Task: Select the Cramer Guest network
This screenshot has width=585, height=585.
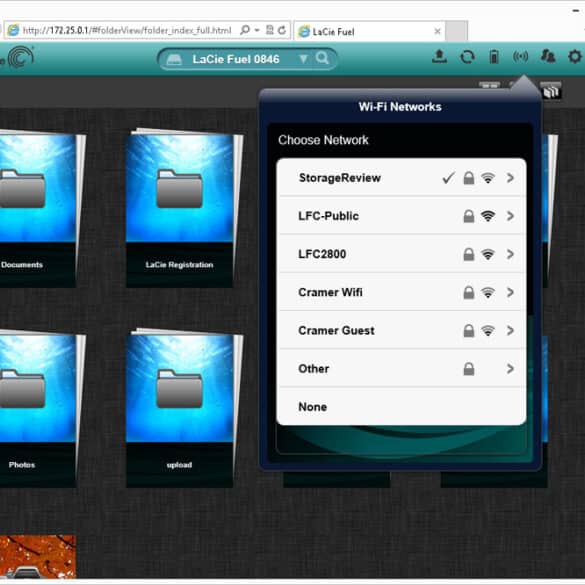Action: coord(401,331)
